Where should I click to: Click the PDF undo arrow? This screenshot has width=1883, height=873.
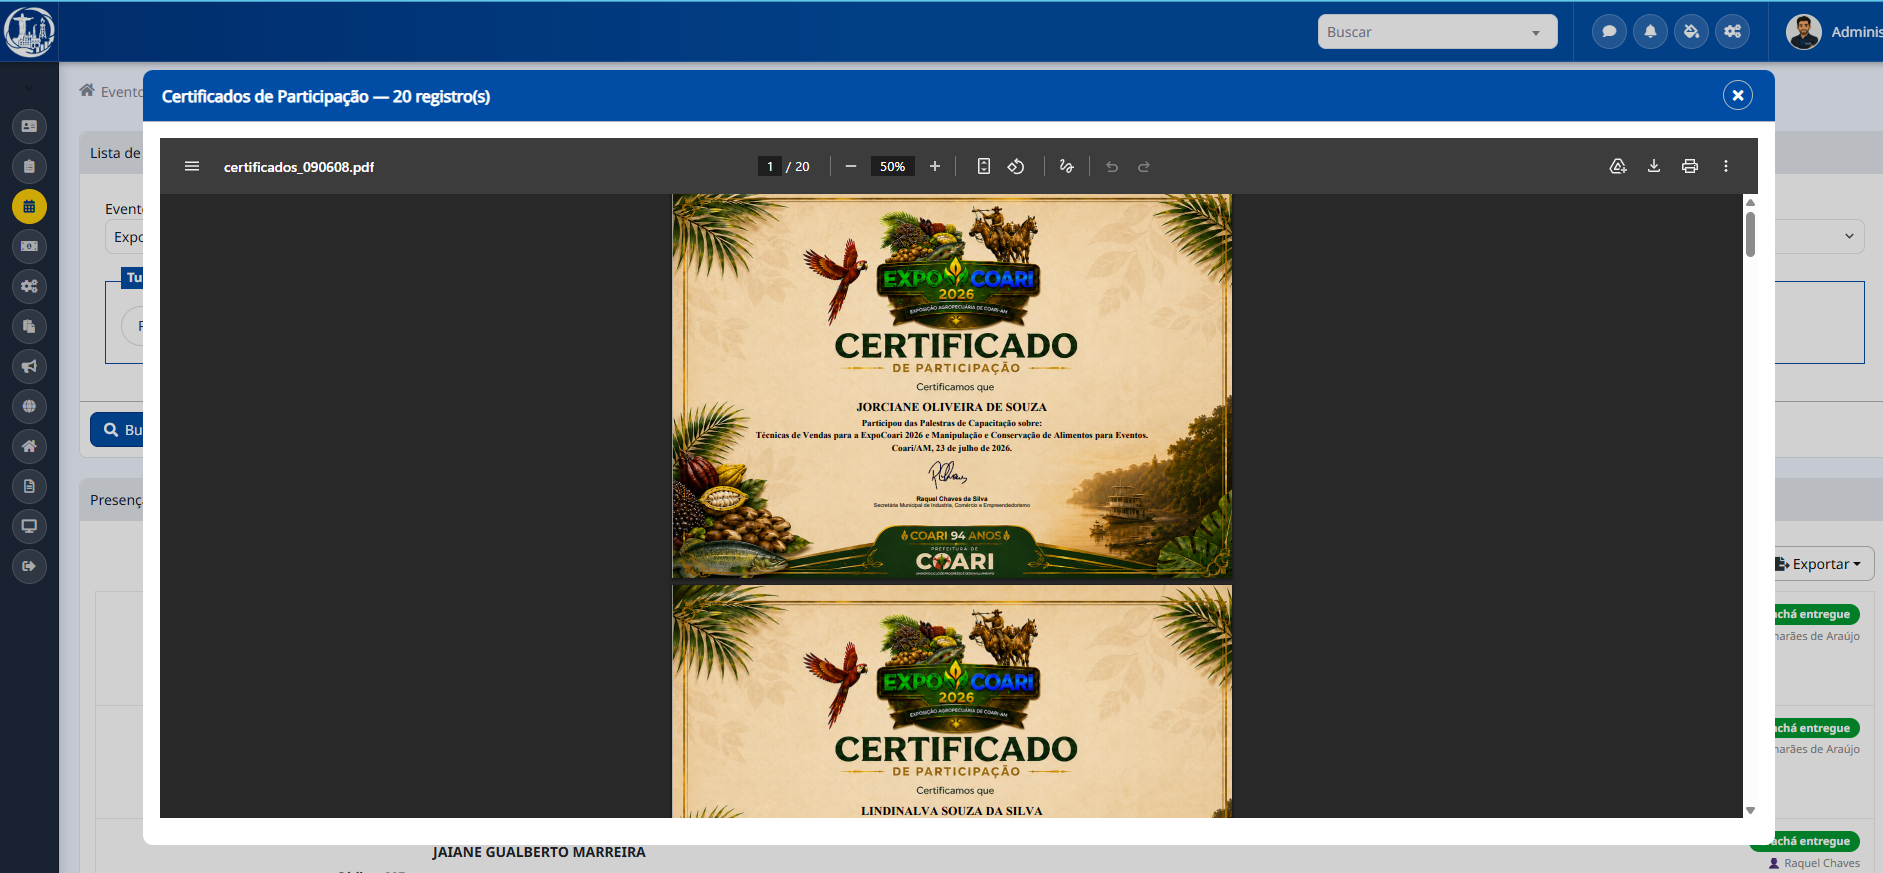[1112, 166]
